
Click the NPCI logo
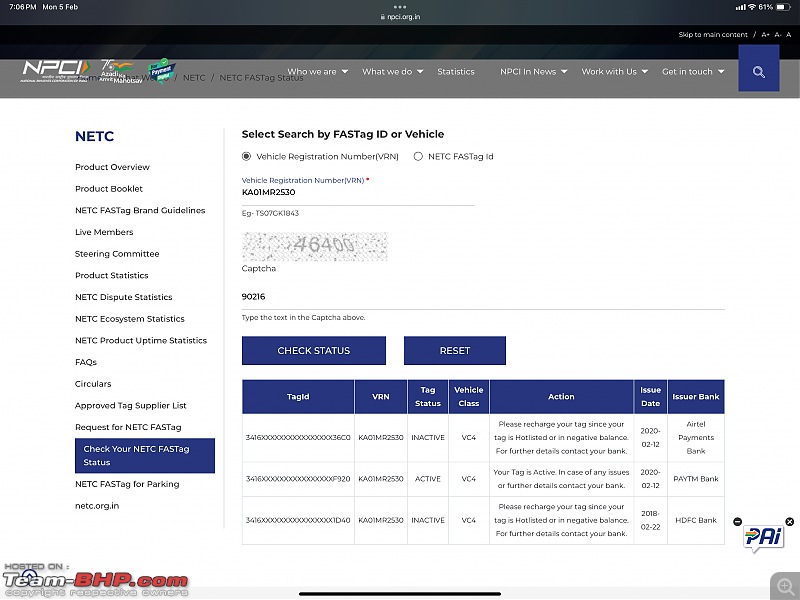(56, 70)
